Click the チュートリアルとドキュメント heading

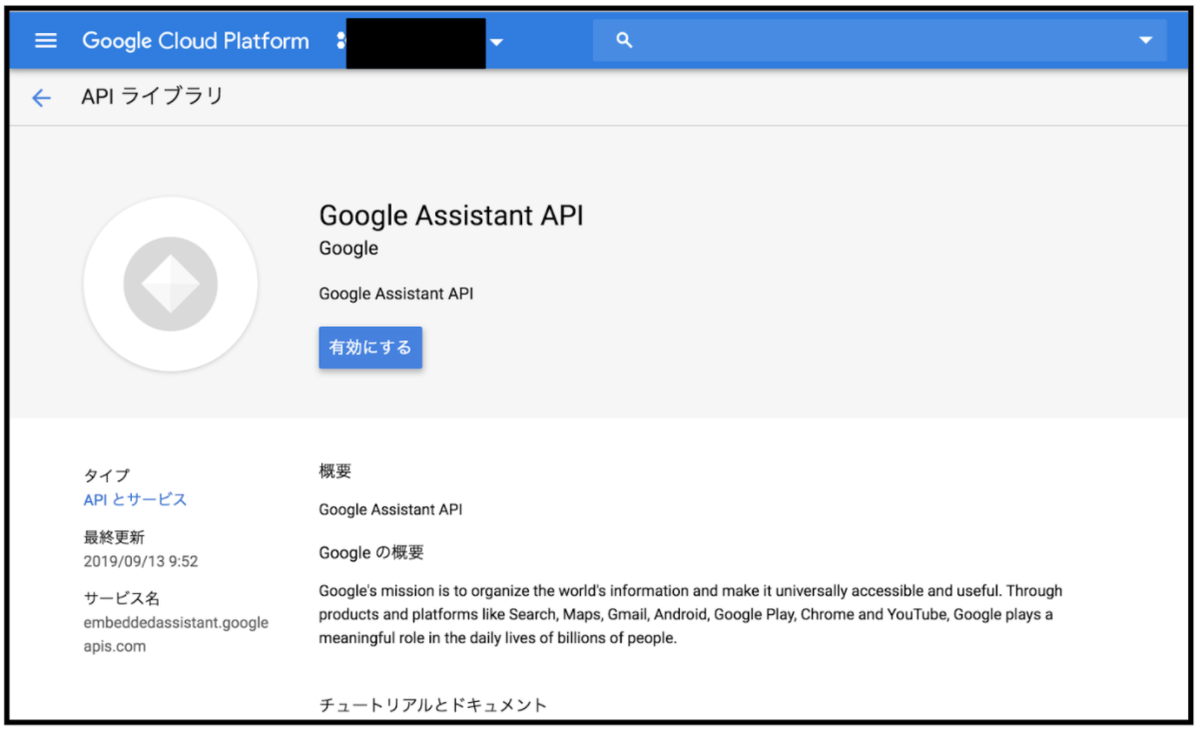click(x=433, y=705)
